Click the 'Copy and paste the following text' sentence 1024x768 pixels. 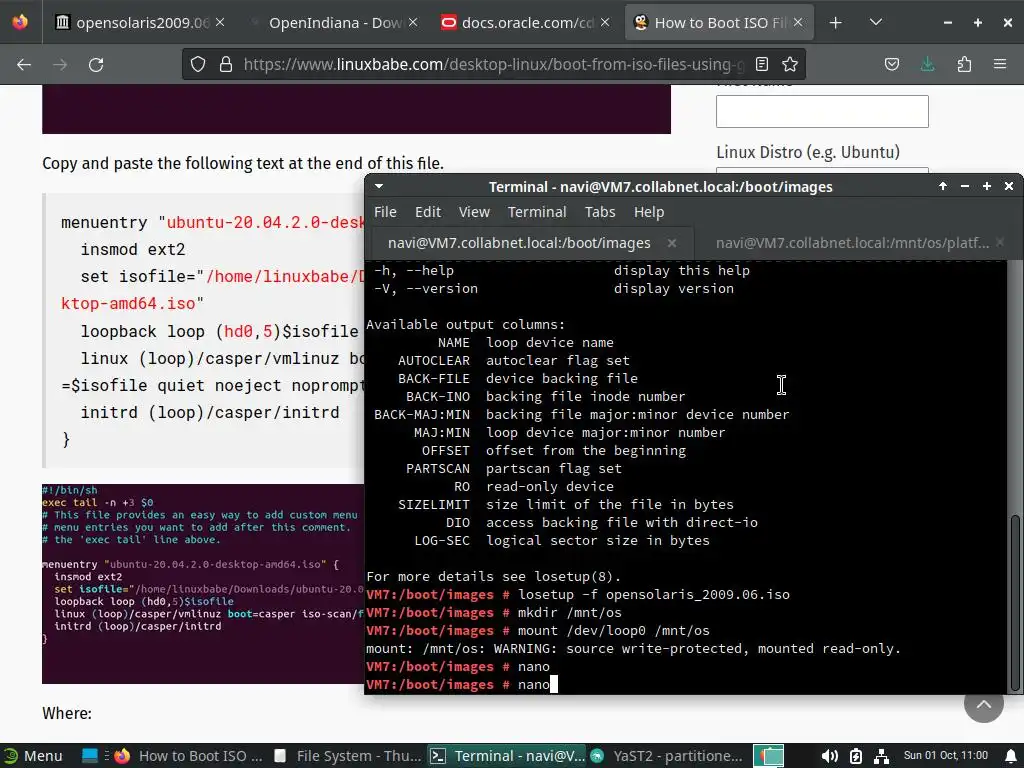pyautogui.click(x=243, y=163)
